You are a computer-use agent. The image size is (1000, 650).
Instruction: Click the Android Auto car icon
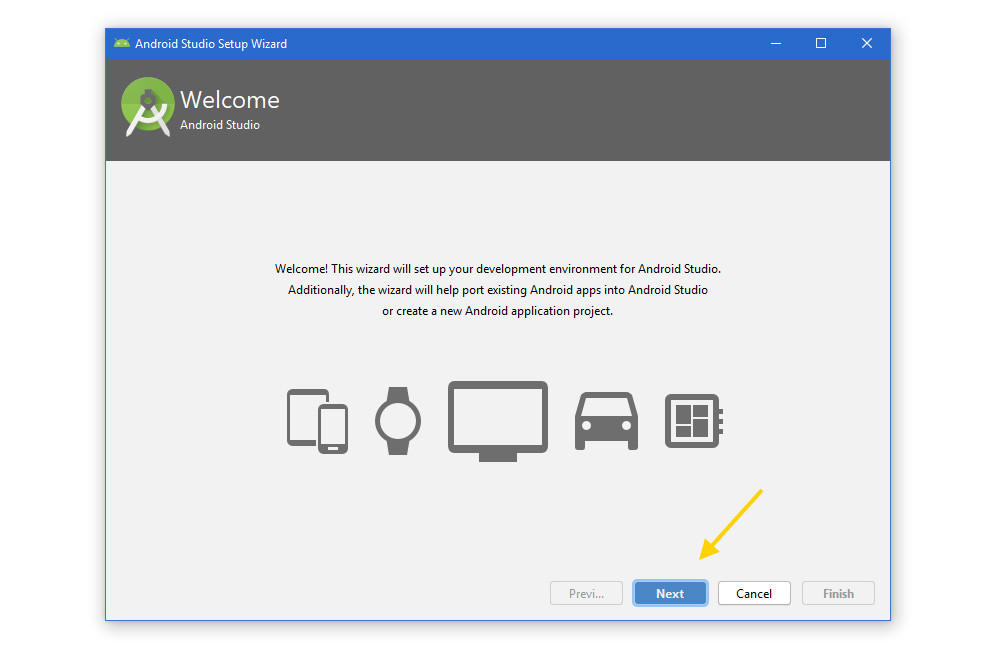pos(606,420)
